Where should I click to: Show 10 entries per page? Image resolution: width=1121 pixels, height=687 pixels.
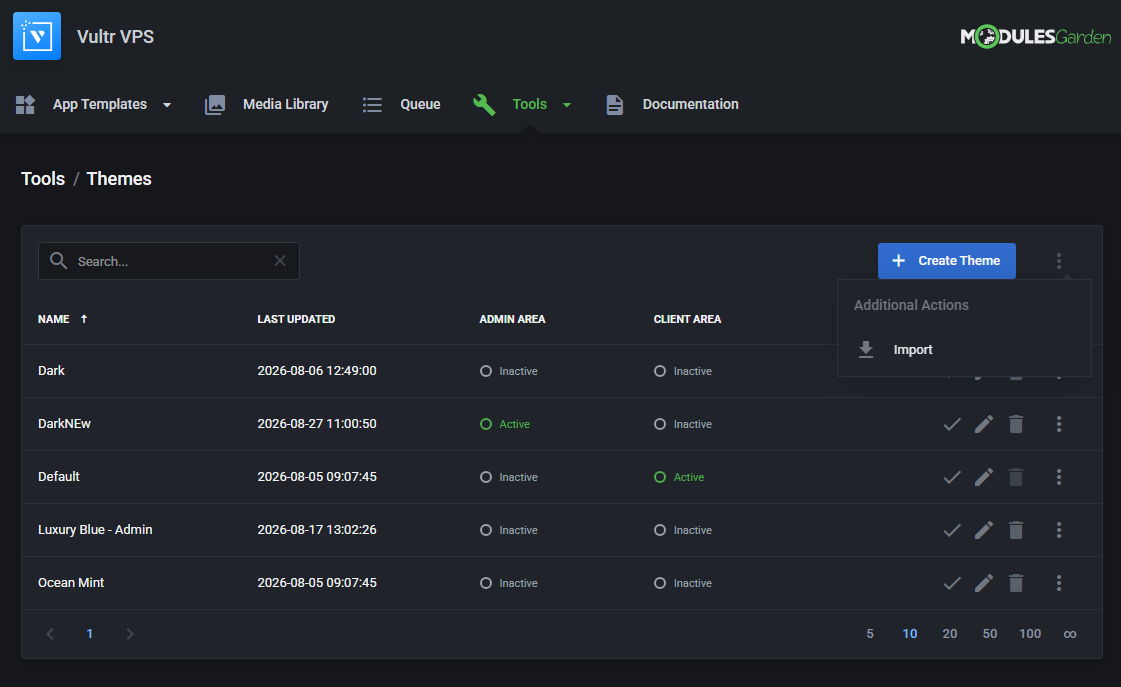909,634
